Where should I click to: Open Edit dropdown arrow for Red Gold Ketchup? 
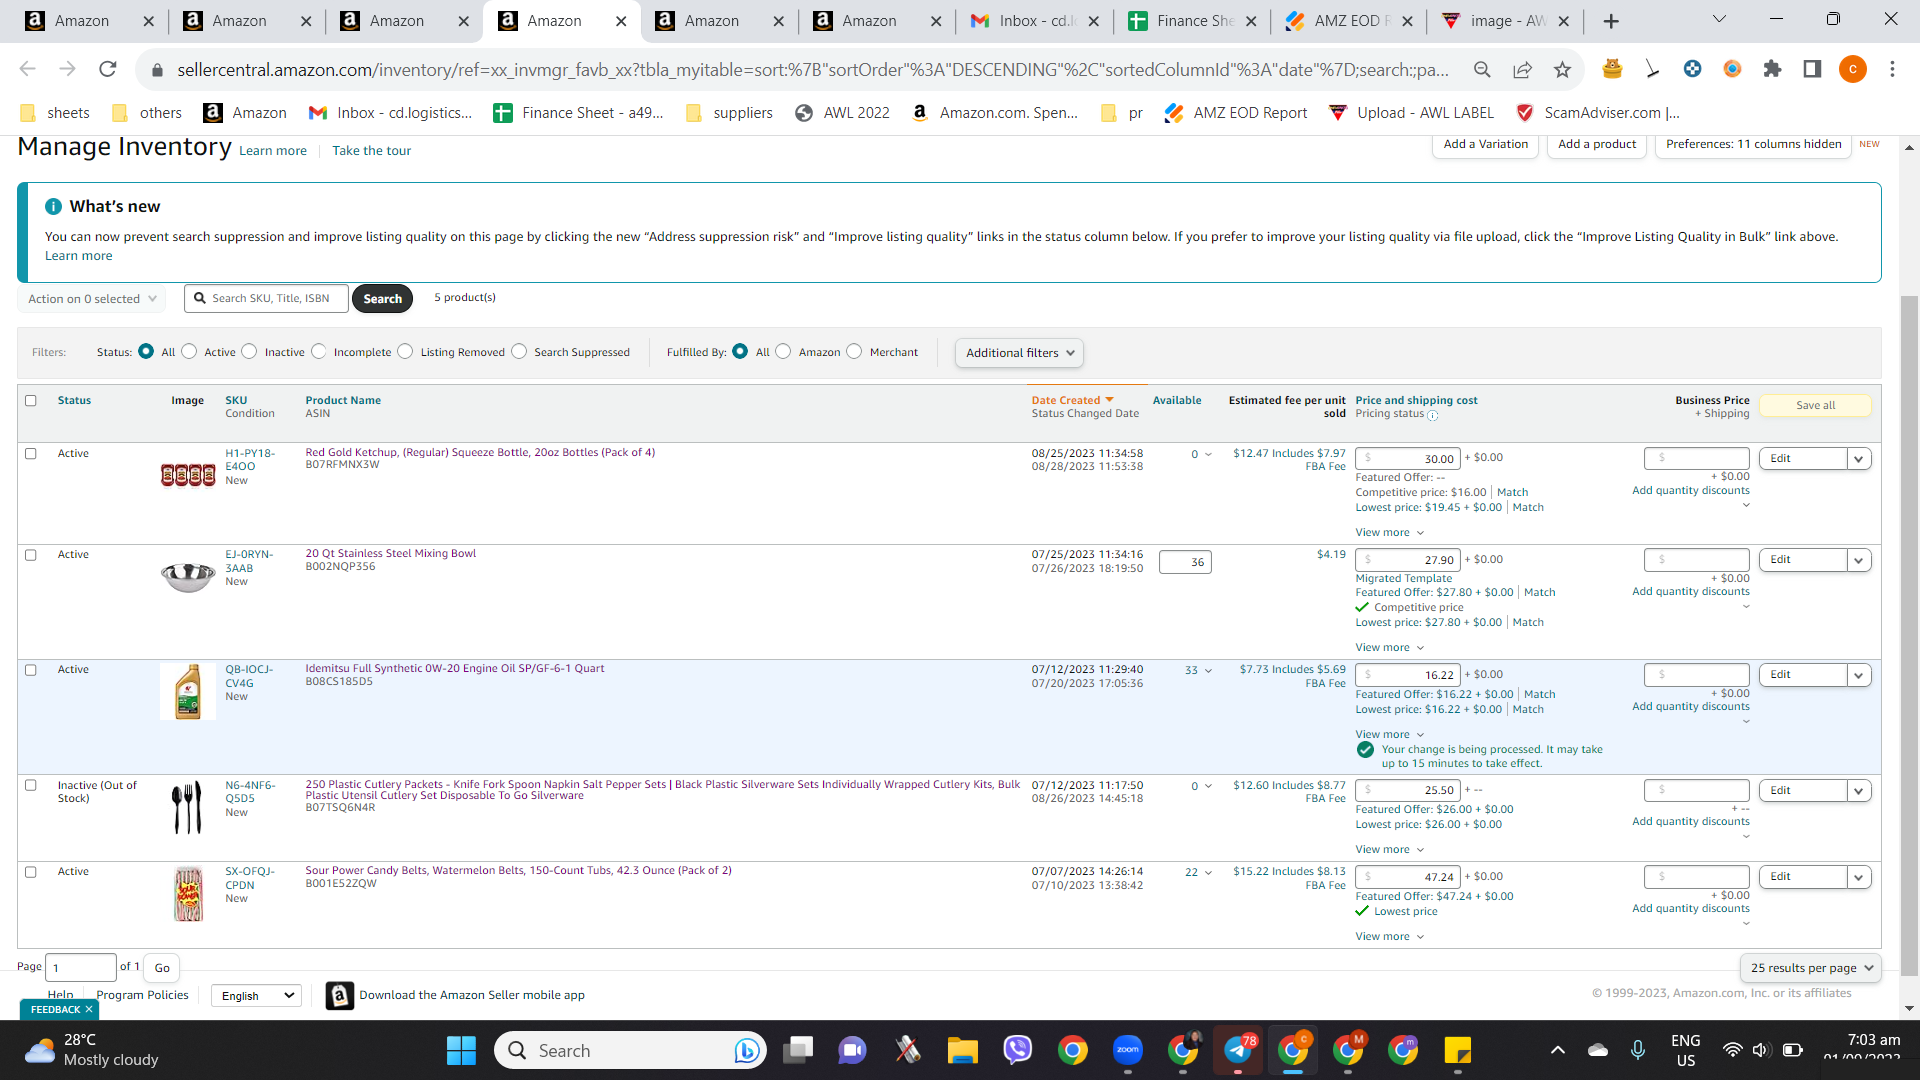pos(1858,458)
